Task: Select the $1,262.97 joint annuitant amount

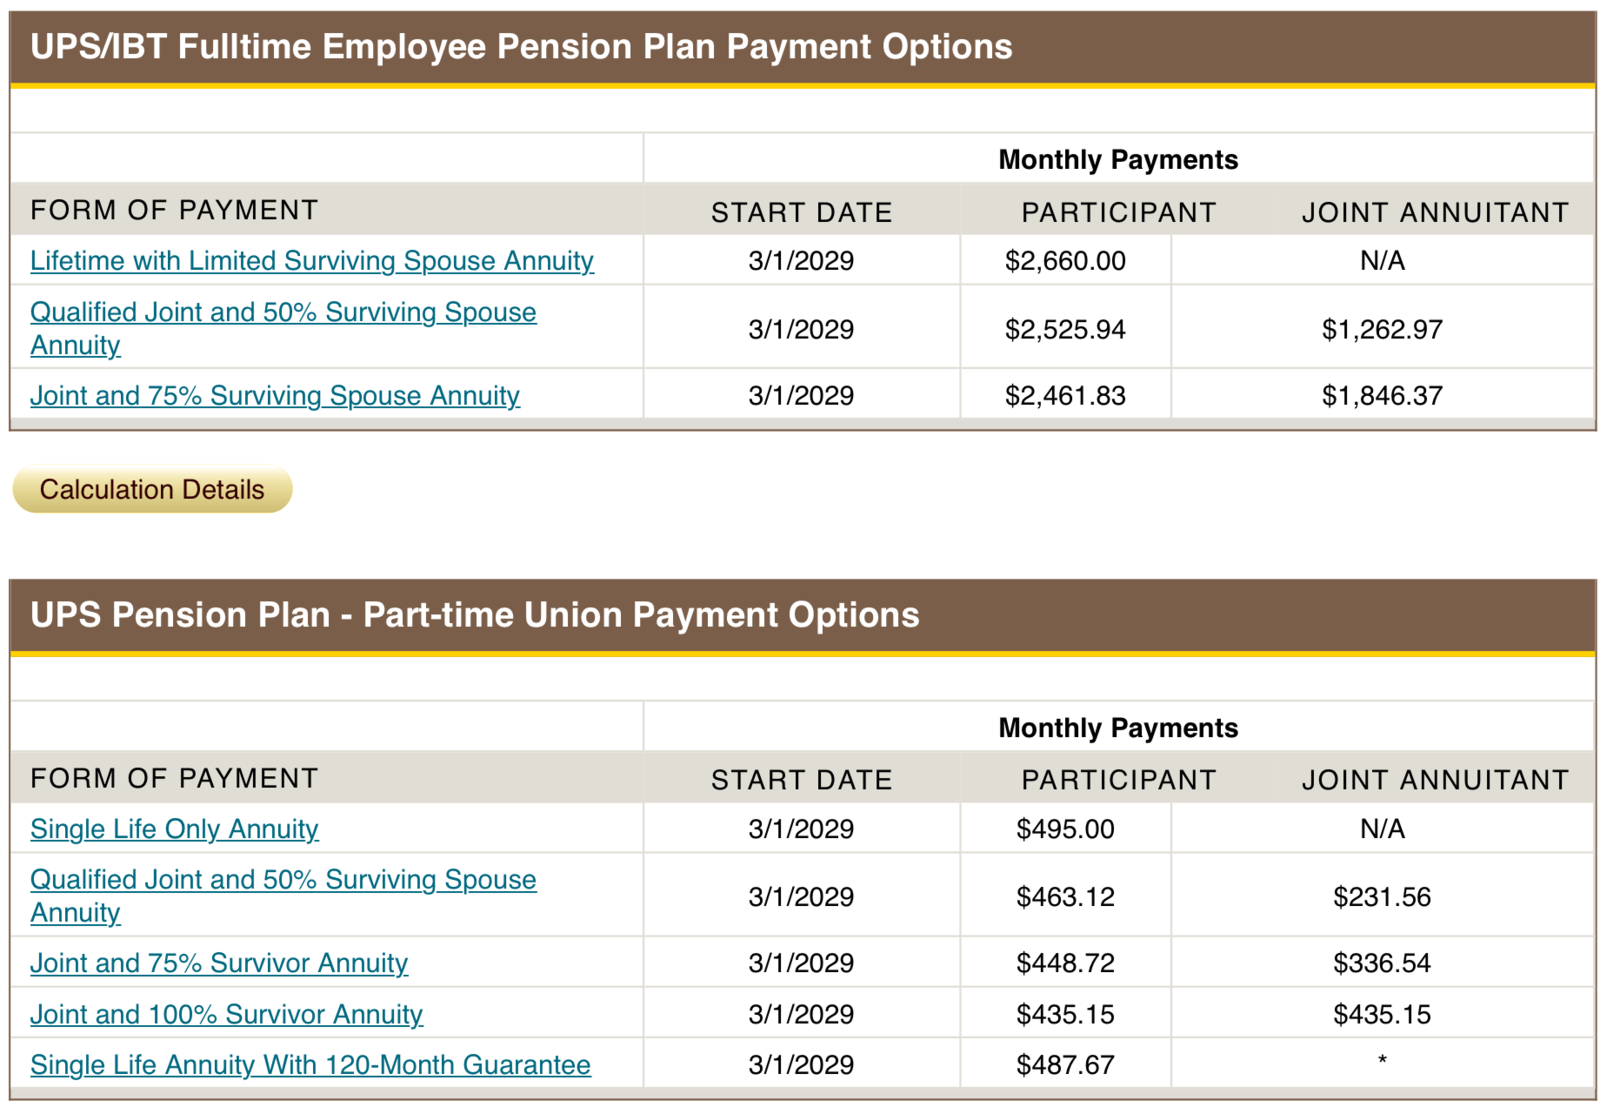Action: [1382, 329]
